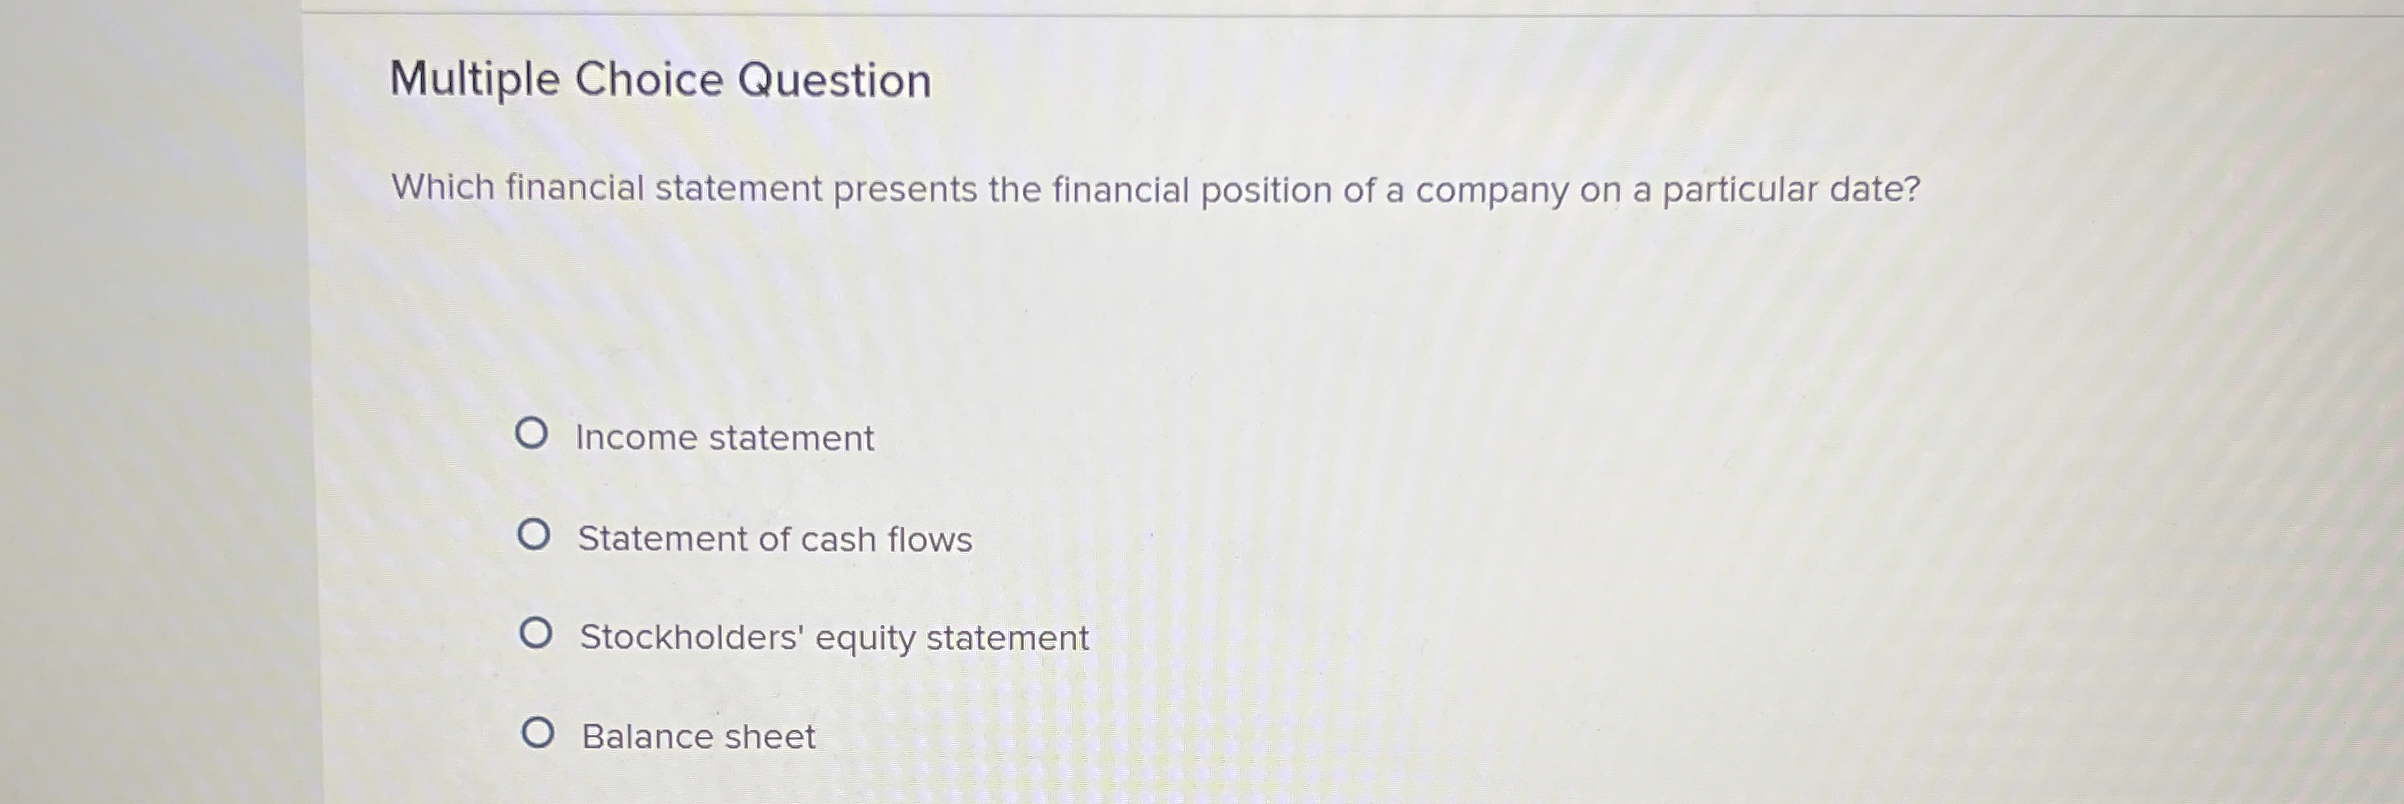Click the Income statement answer label
This screenshot has height=804, width=2404.
point(725,437)
